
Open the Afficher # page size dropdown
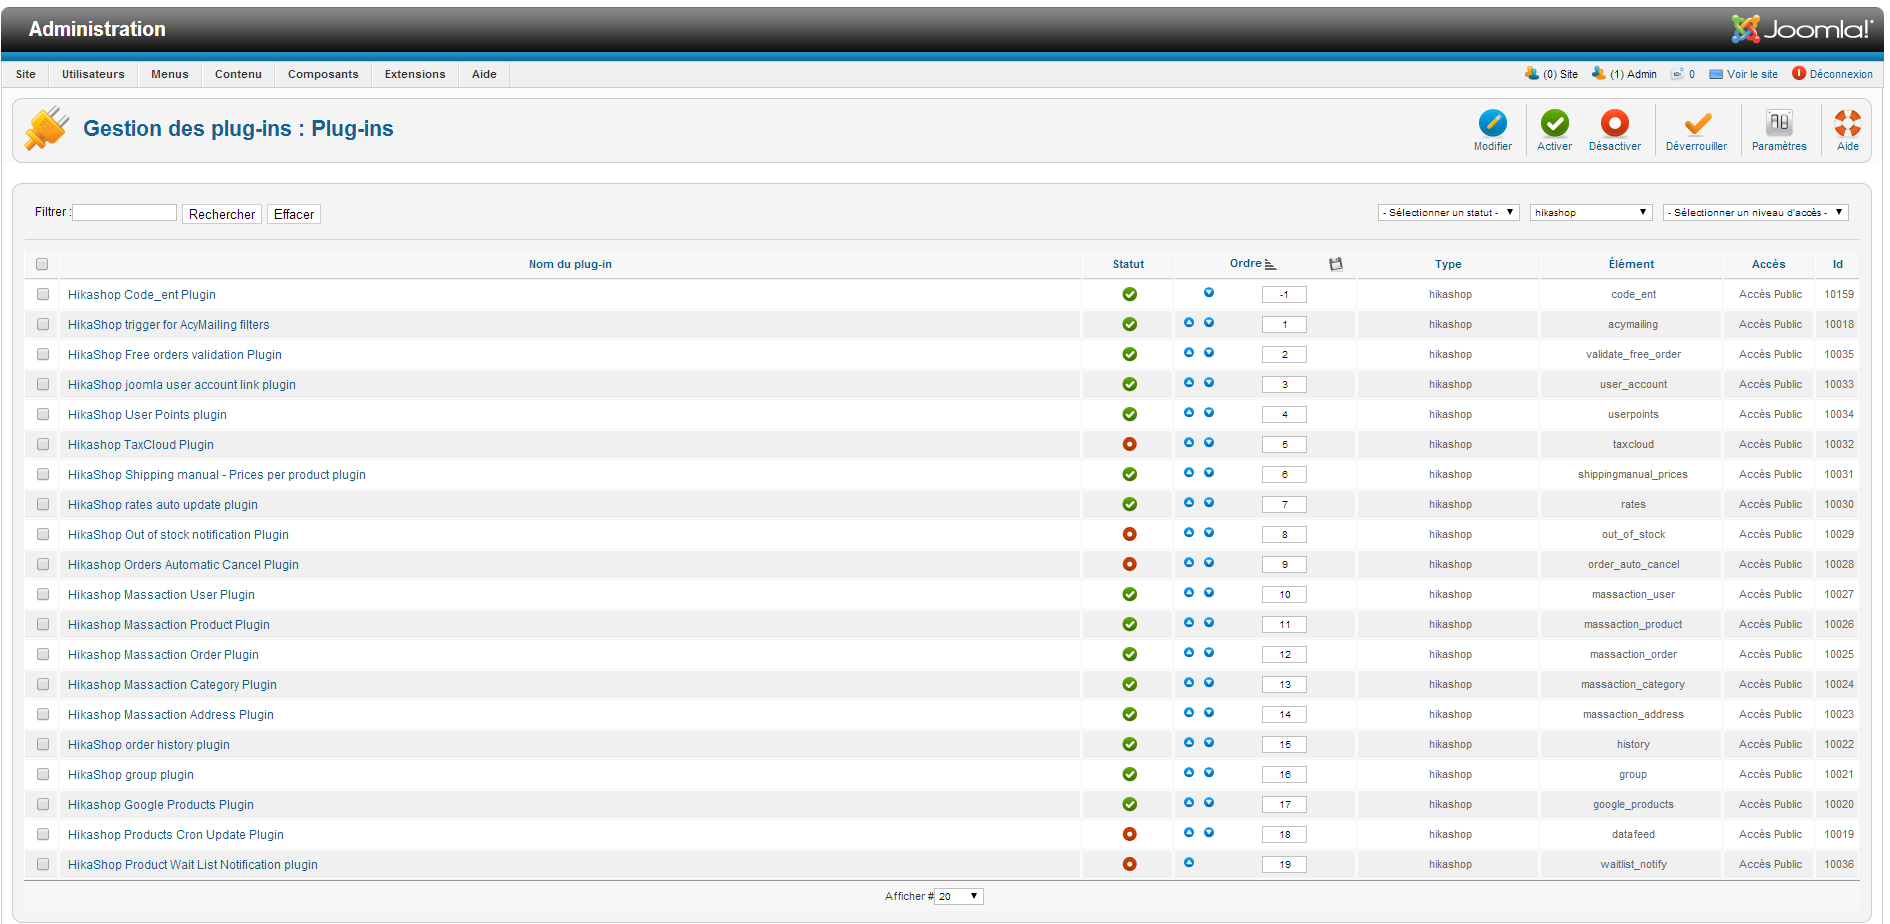[x=959, y=896]
